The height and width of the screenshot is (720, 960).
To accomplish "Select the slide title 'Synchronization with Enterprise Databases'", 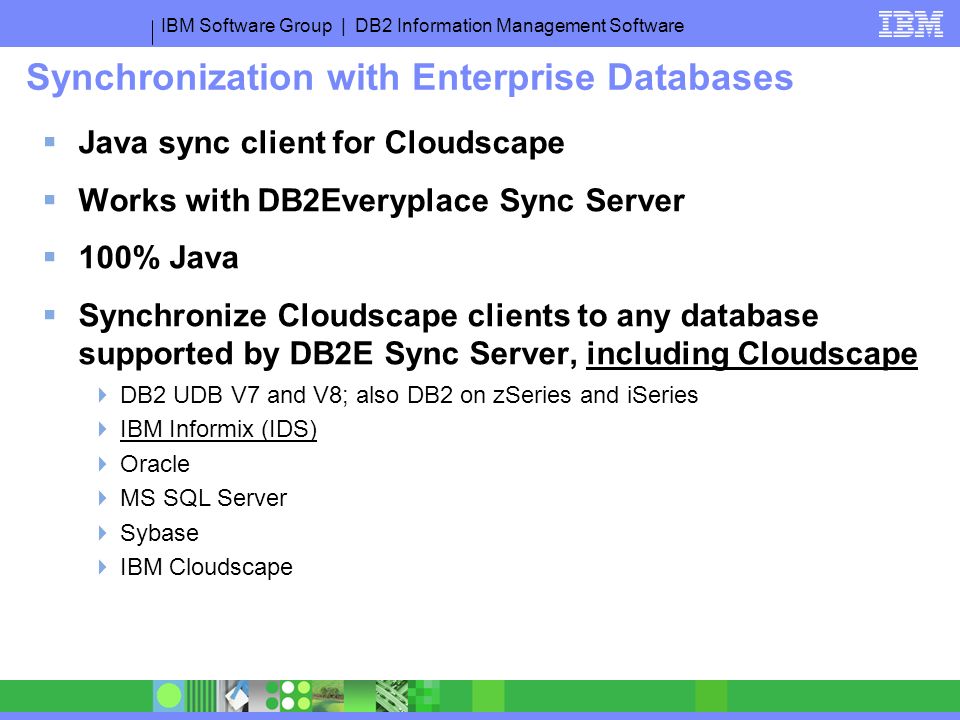I will tap(410, 78).
